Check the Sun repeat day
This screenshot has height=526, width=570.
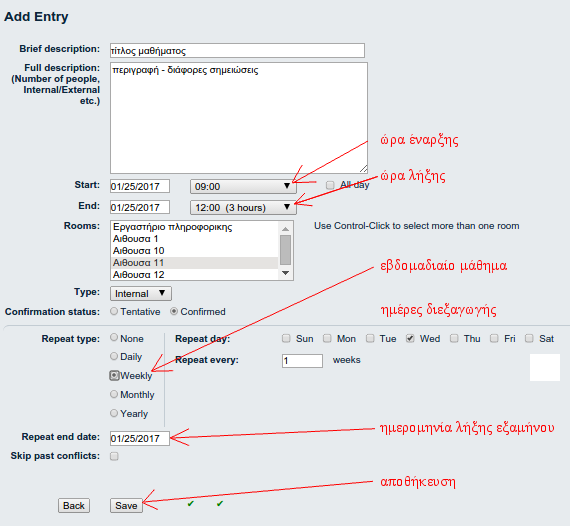[286, 338]
